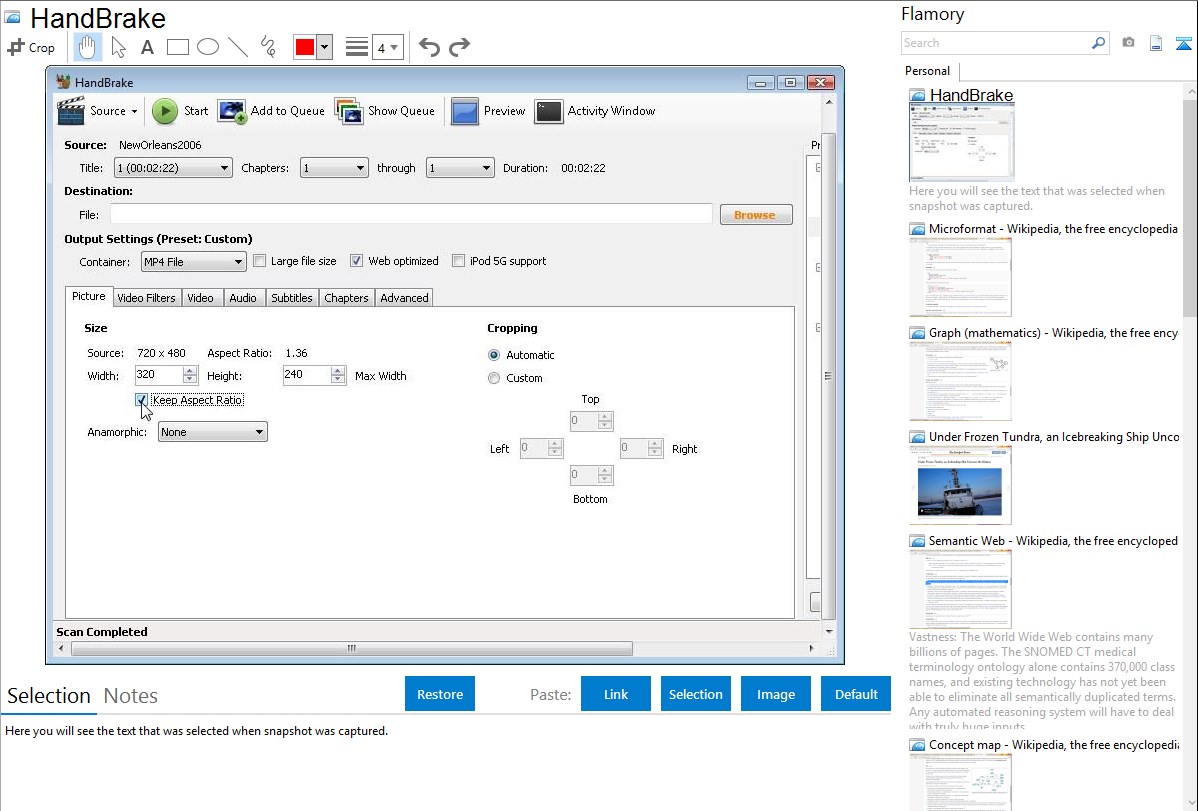Open the Container MP4 File dropdown

(192, 262)
